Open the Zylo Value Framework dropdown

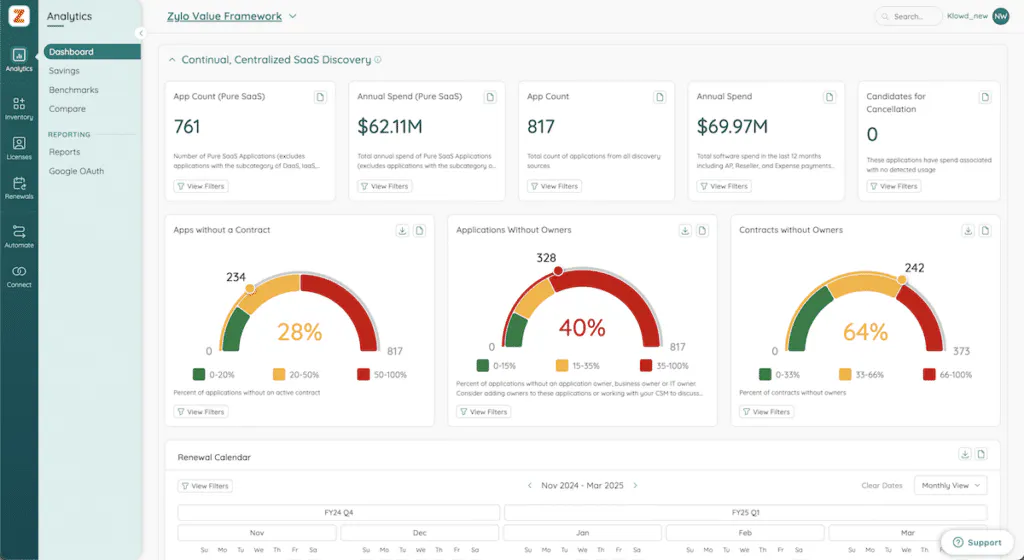click(232, 16)
